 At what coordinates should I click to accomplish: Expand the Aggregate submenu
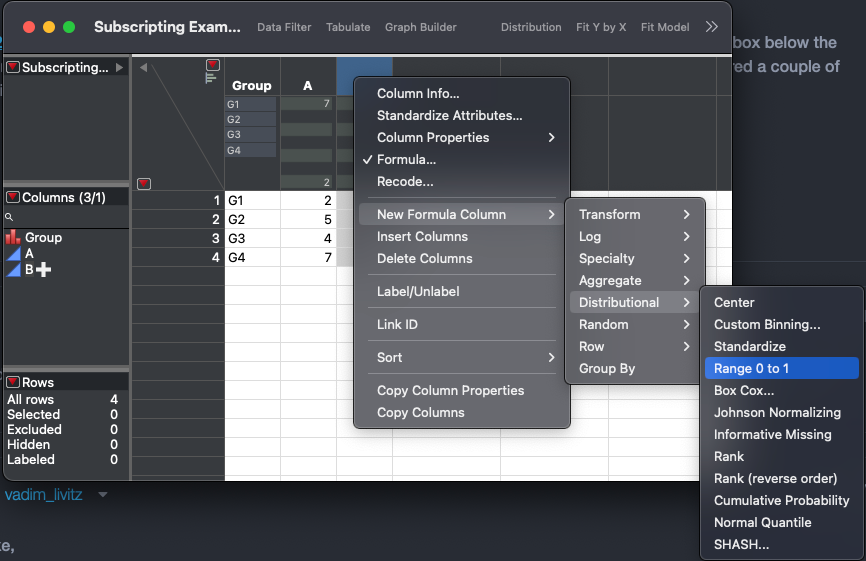point(634,280)
